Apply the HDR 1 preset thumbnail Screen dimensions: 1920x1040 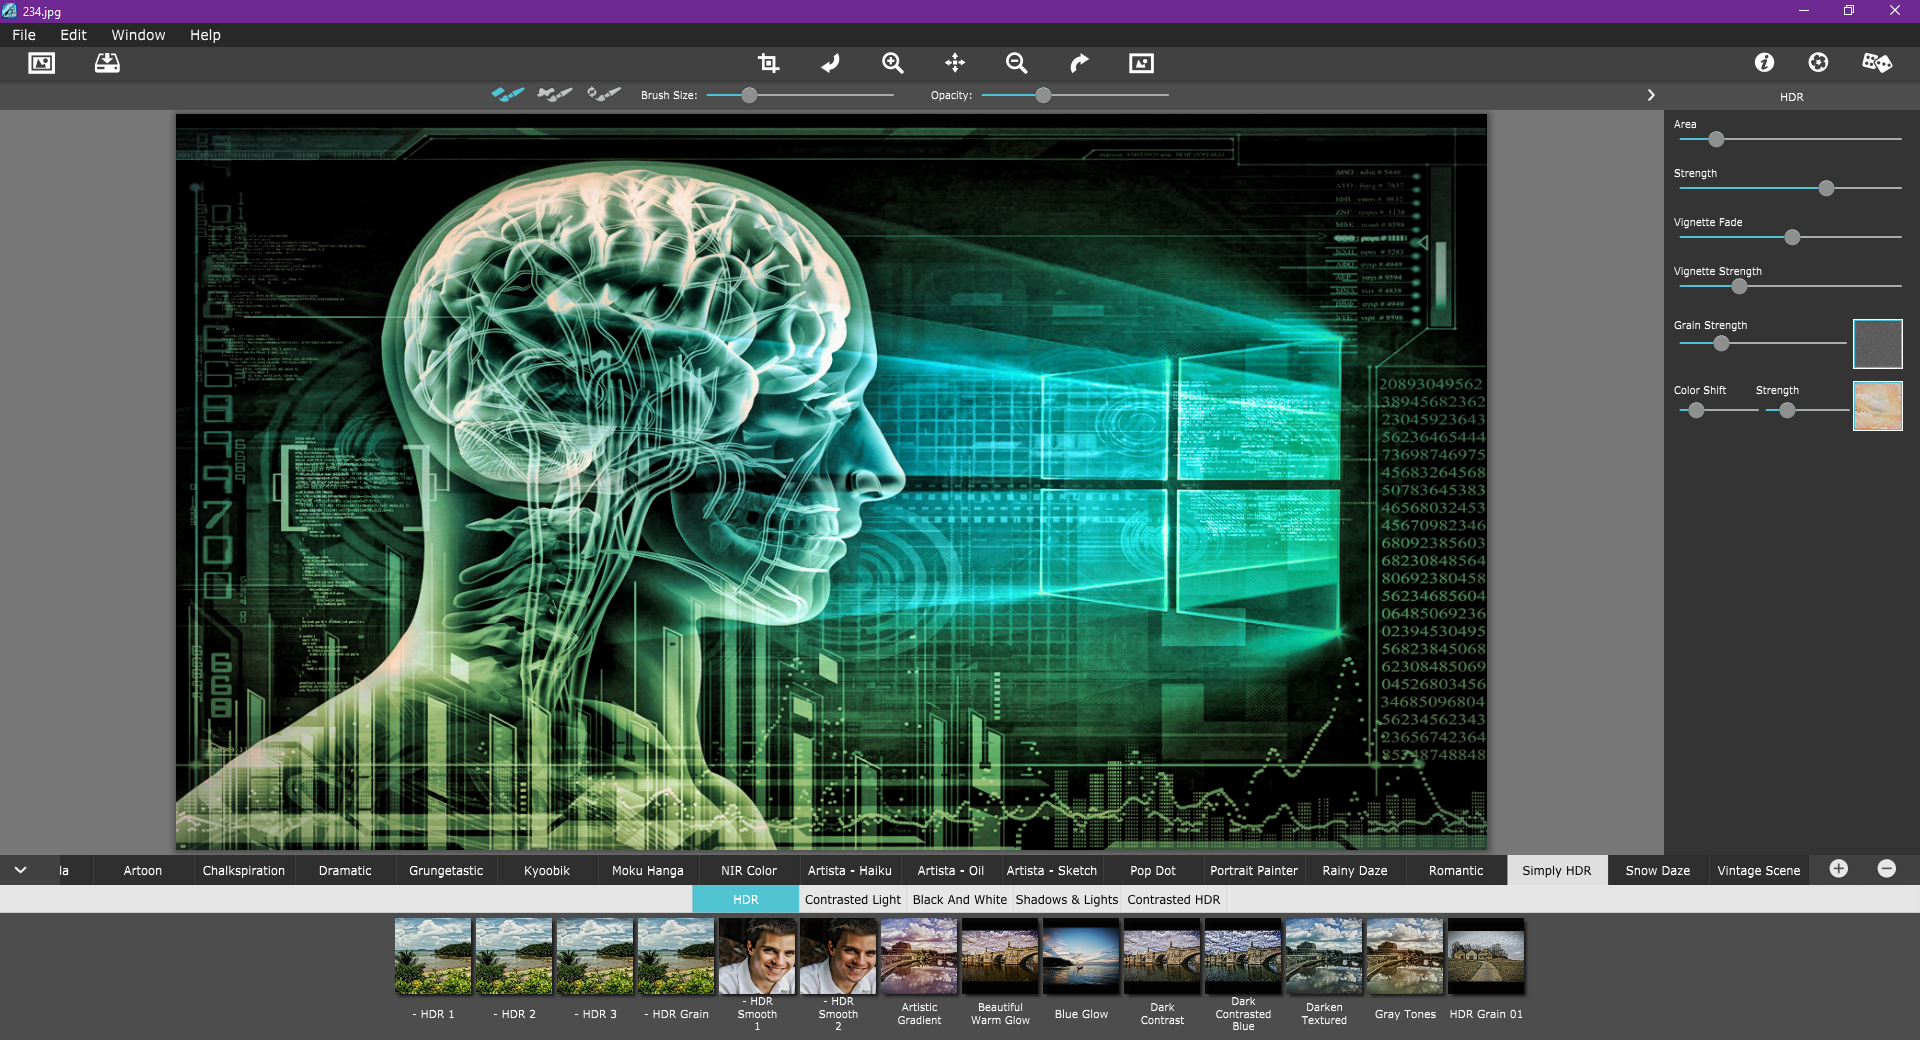click(433, 956)
